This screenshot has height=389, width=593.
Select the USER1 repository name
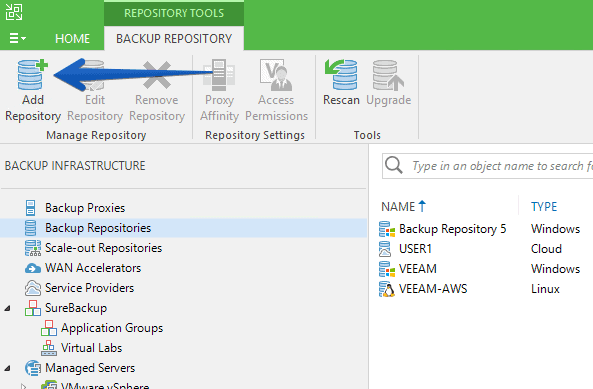(x=415, y=249)
